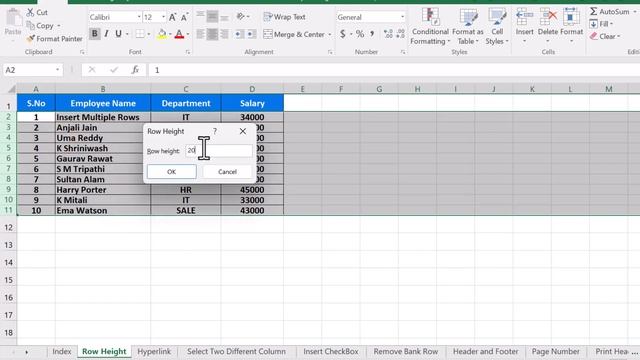Open Cell Styles gallery
This screenshot has height=360, width=640.
[497, 26]
